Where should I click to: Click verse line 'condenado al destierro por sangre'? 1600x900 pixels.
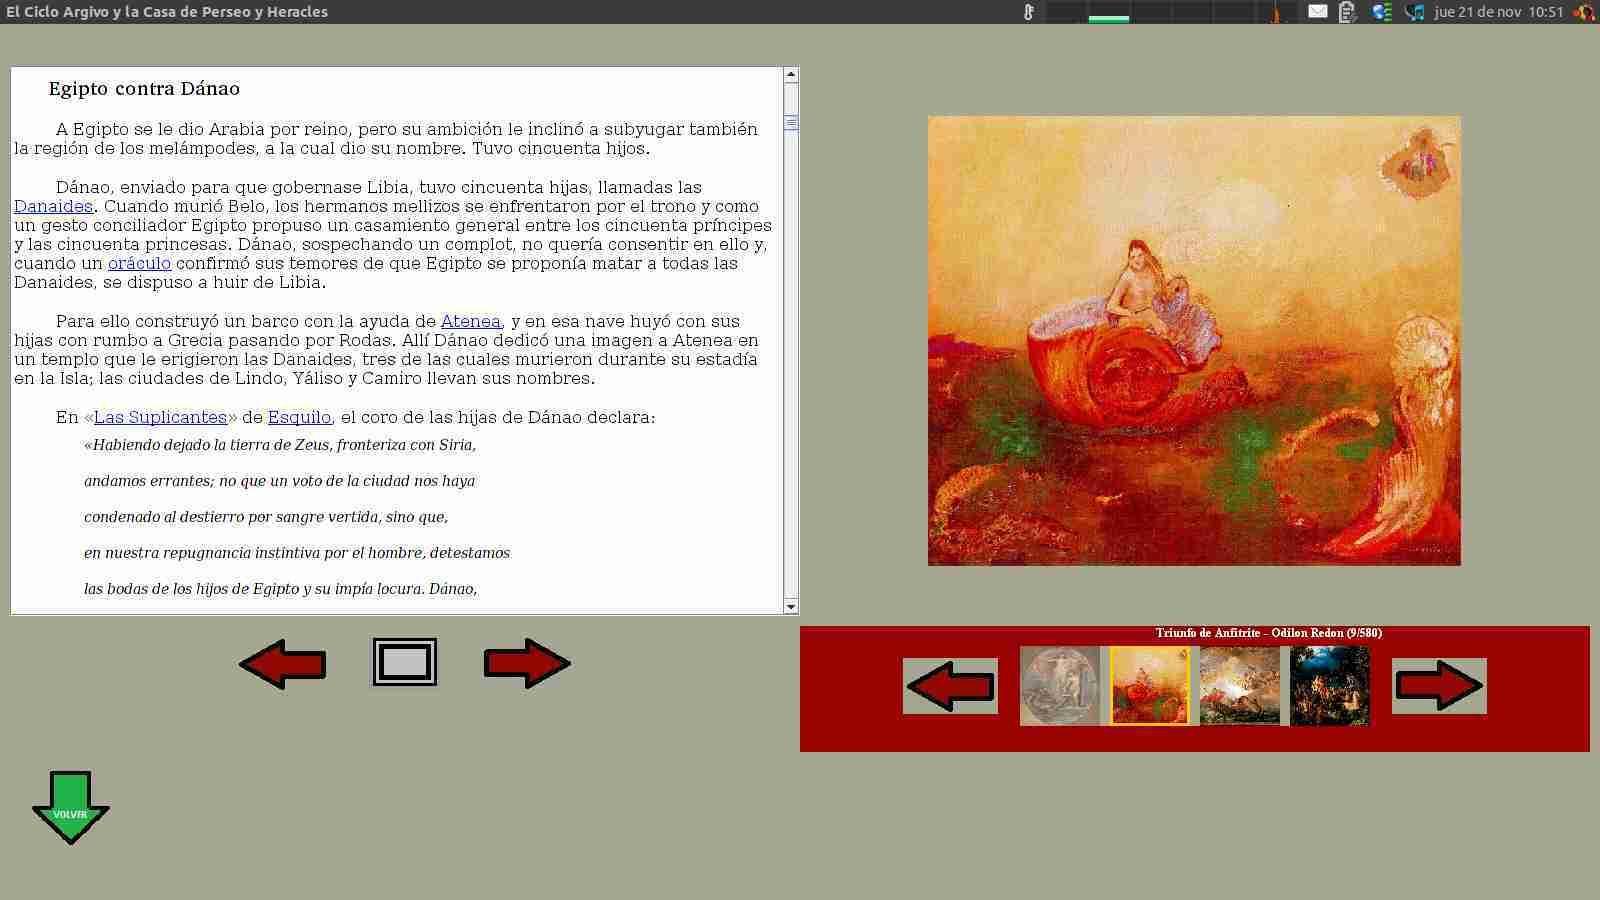click(266, 517)
